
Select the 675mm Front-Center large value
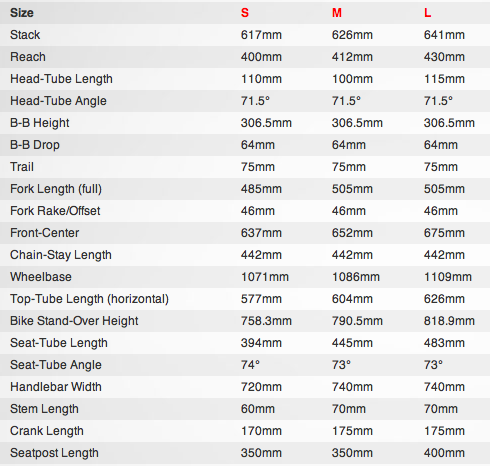click(x=444, y=233)
